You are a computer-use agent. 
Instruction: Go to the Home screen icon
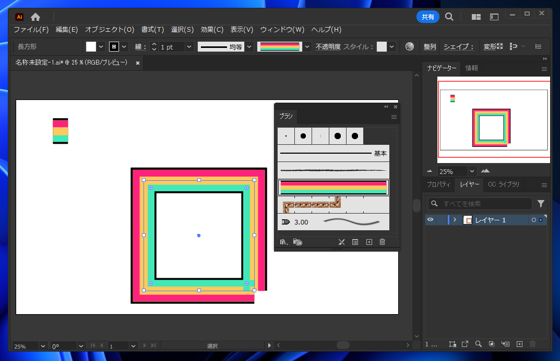pos(35,17)
